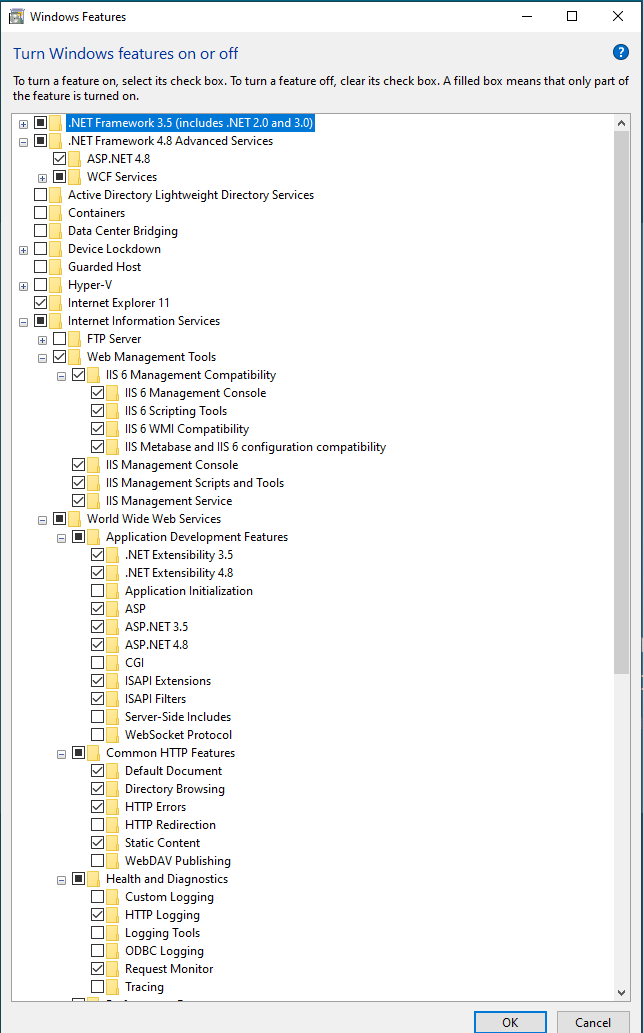
Task: Click the FTP Server folder icon
Action: point(75,339)
